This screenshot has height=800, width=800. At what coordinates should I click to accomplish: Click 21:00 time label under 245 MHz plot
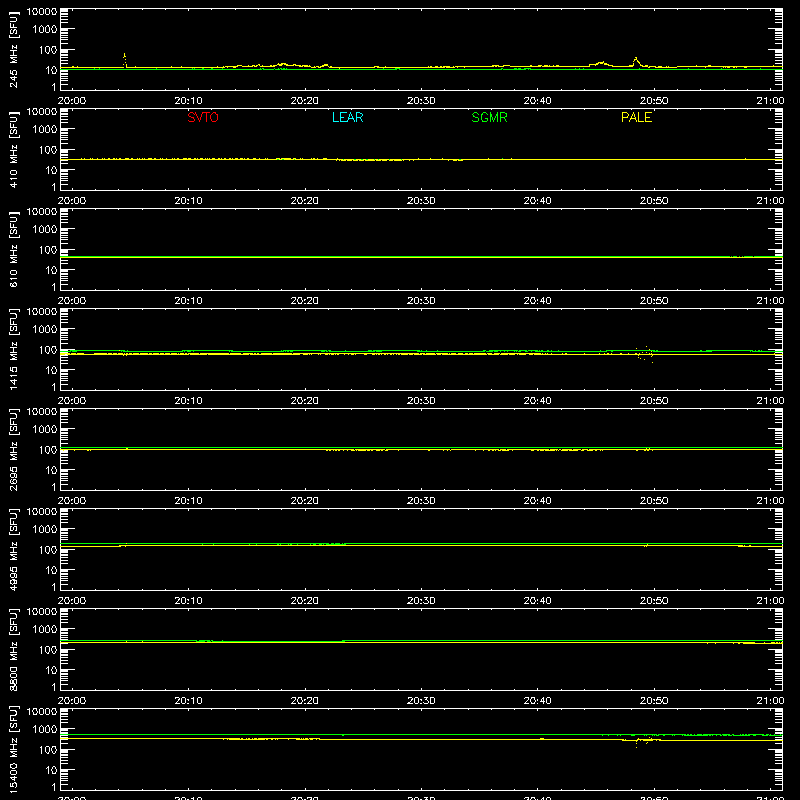point(770,101)
